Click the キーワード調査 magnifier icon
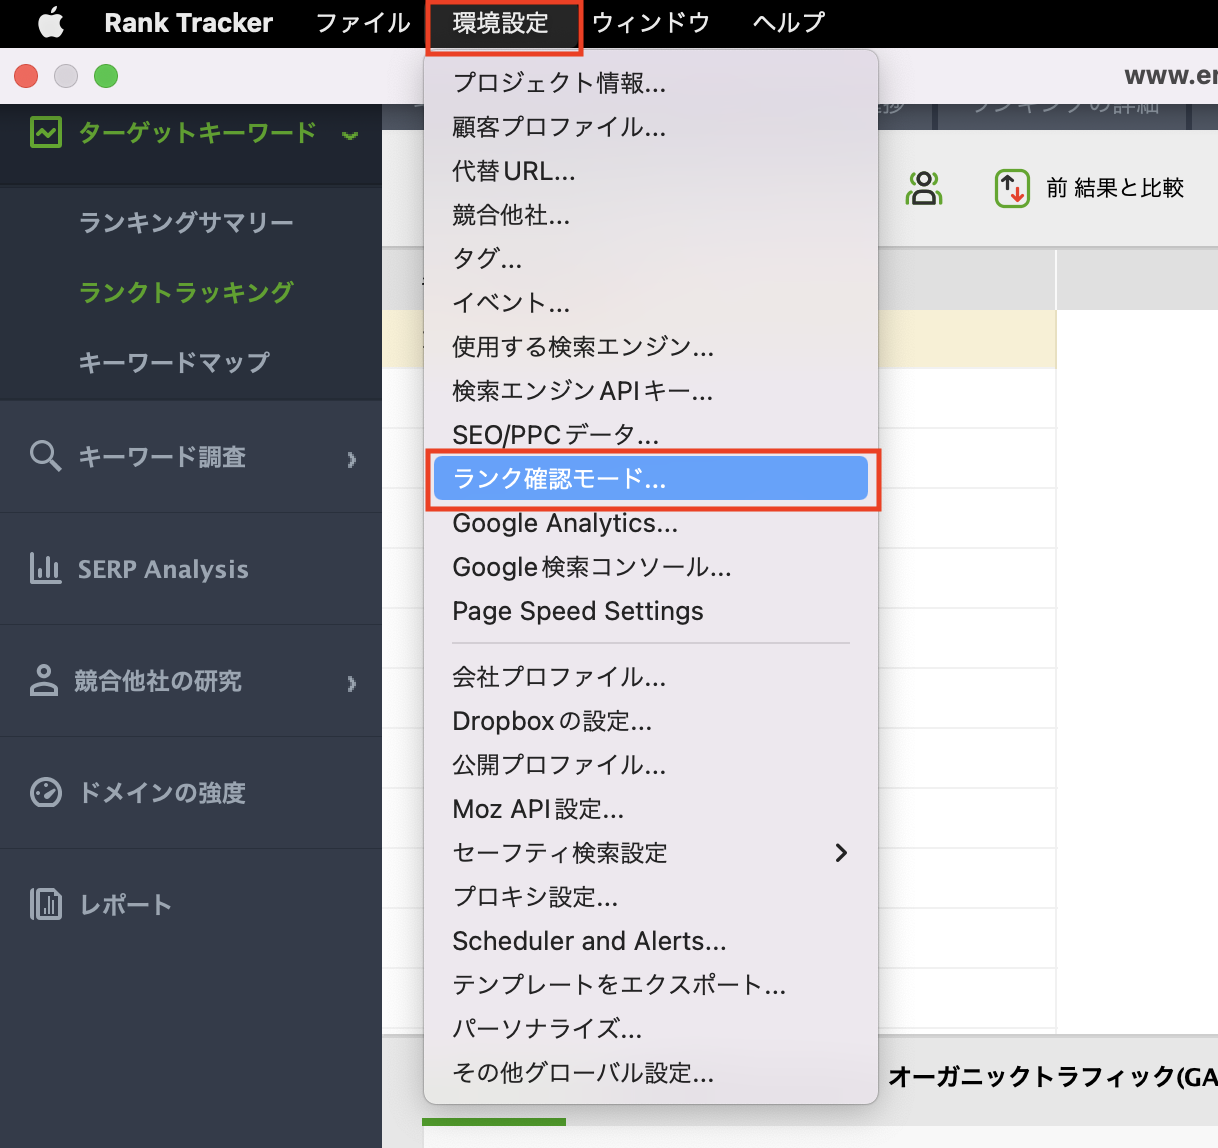1218x1148 pixels. coord(46,456)
